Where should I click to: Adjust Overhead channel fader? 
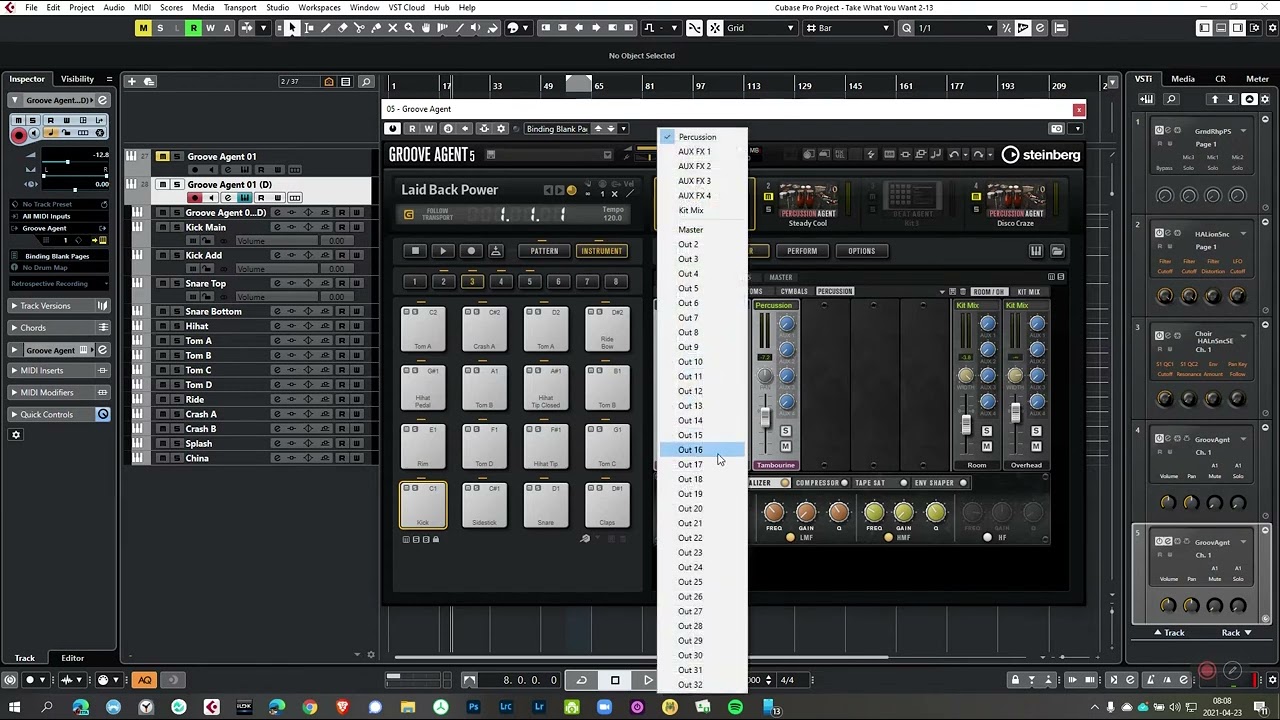click(1015, 412)
